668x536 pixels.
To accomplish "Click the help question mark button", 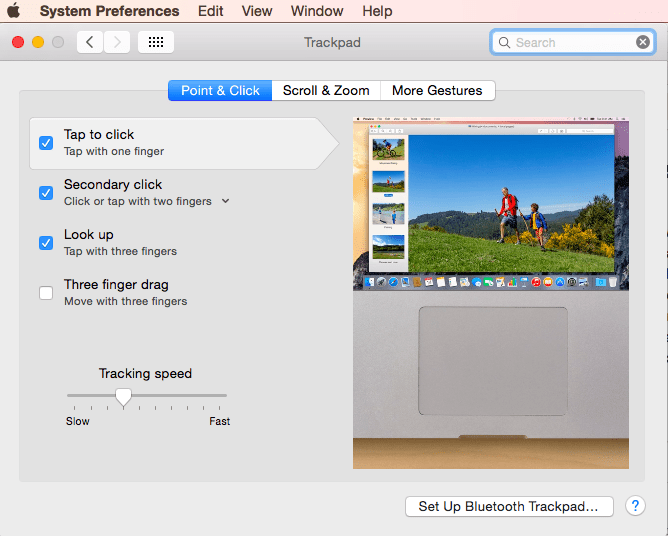I will point(635,506).
